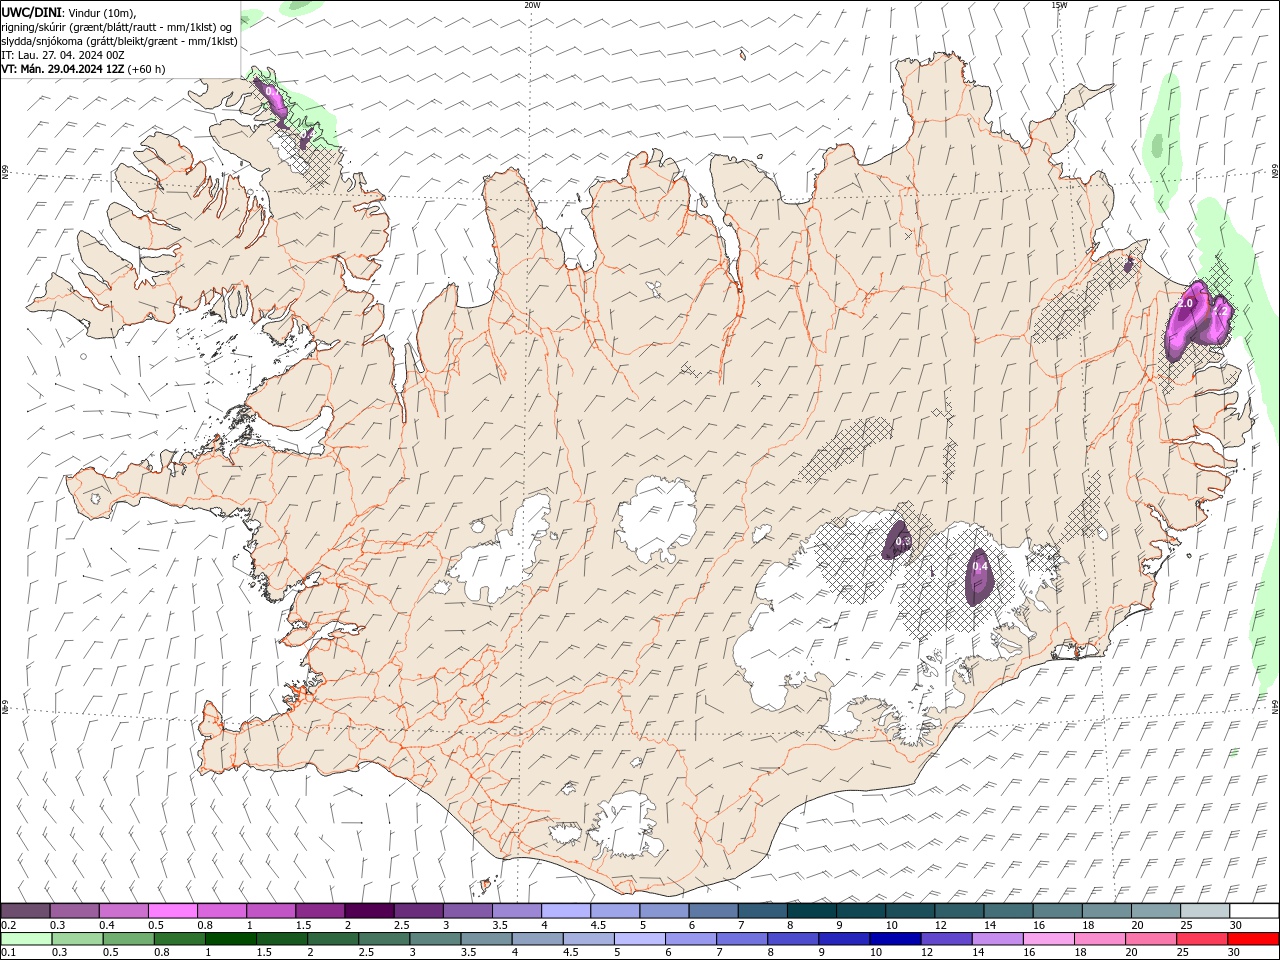
Task: Click the '2.0' precipitation value on the east coast
Action: [x=1187, y=303]
